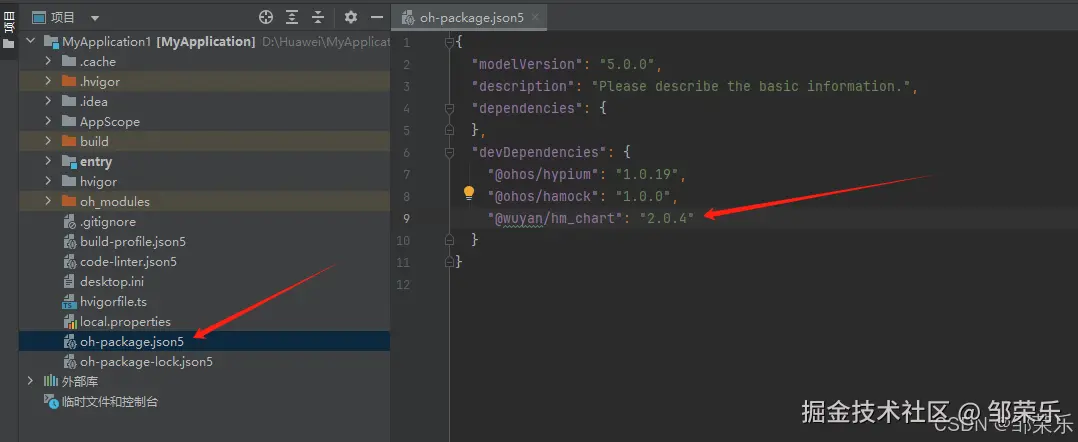Expand the entry module
1078x442 pixels.
(x=48, y=161)
